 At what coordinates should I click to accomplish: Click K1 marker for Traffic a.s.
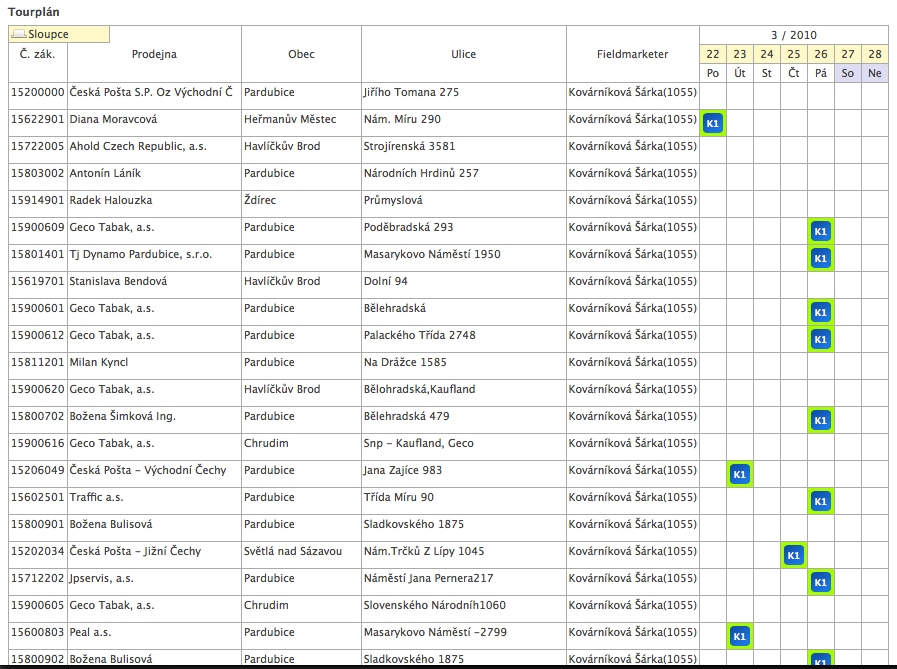[x=821, y=501]
